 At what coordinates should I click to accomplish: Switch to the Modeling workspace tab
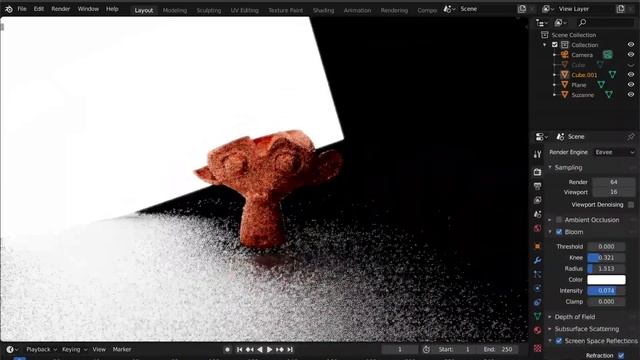[x=175, y=10]
